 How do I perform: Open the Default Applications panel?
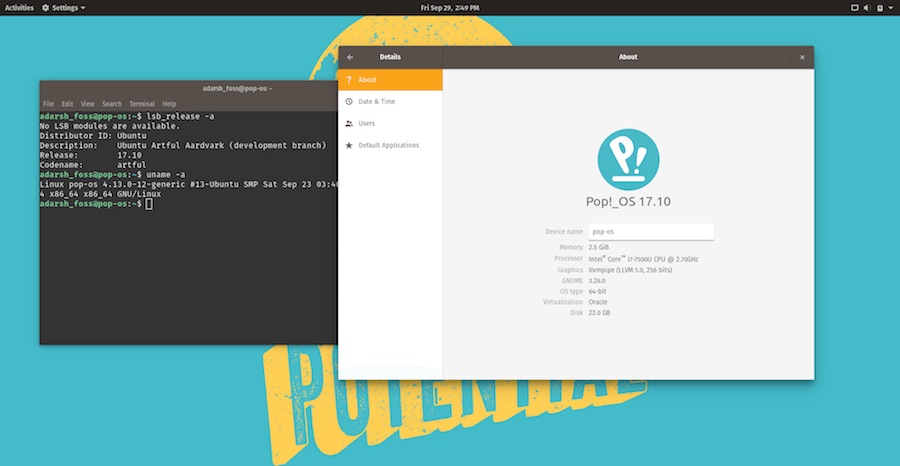(x=390, y=145)
